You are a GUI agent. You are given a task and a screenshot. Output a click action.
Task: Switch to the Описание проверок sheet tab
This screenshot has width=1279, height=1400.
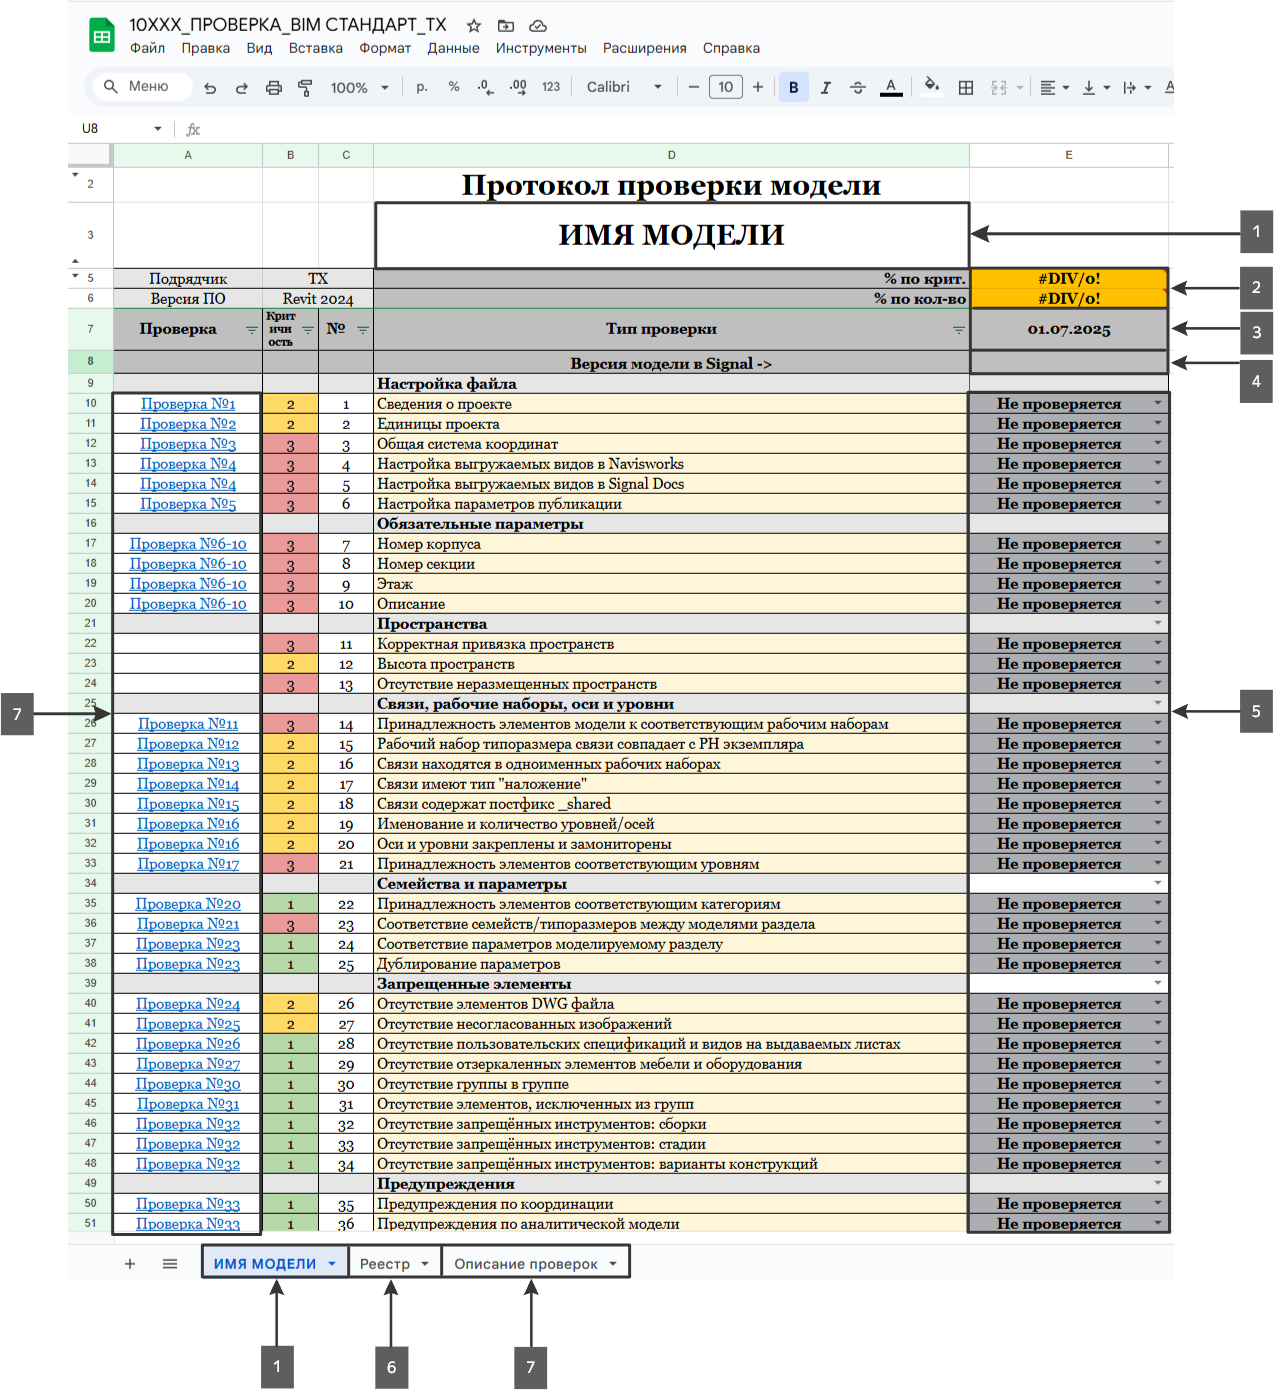[x=526, y=1264]
